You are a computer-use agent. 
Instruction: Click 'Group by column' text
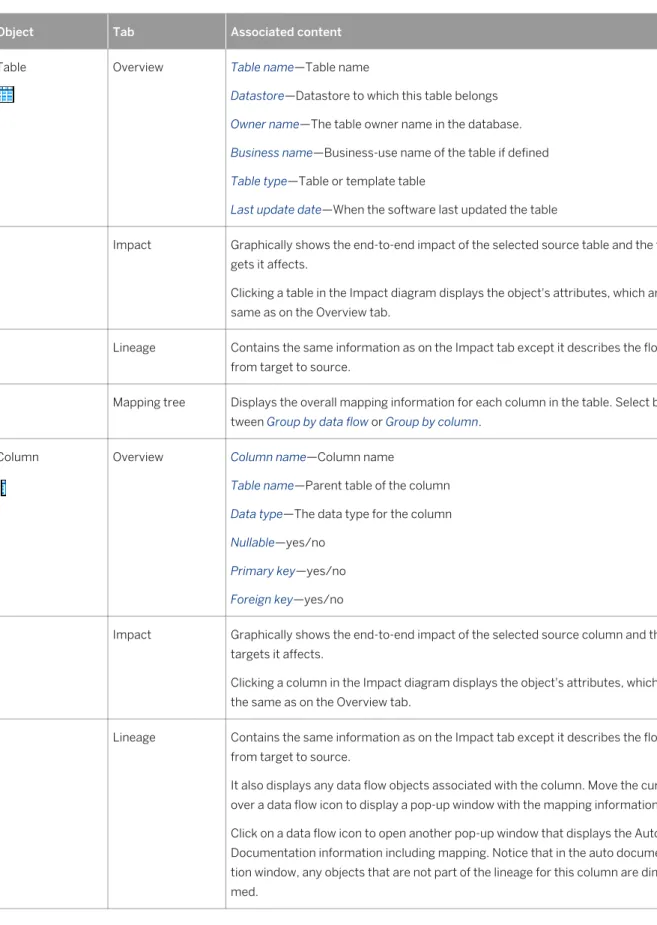432,422
